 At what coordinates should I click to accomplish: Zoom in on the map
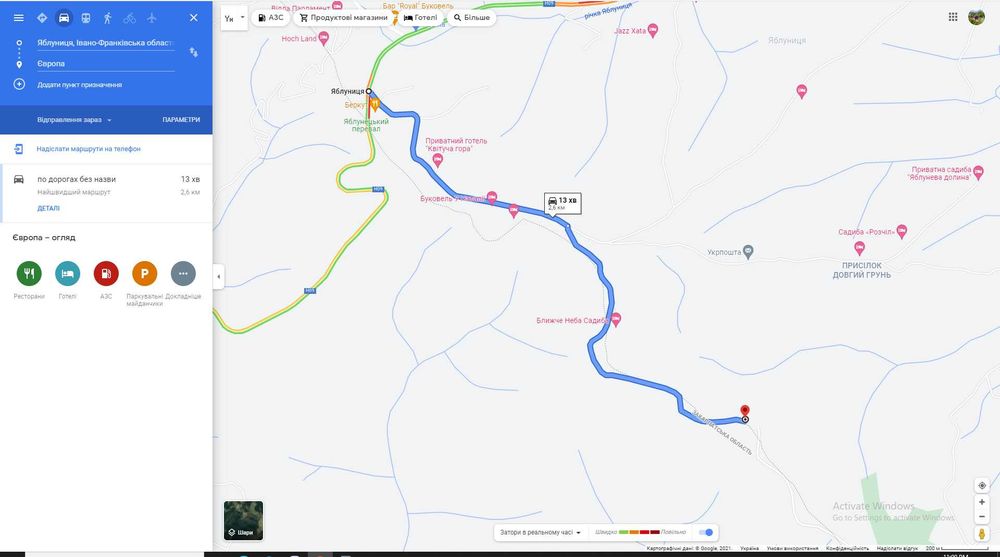pyautogui.click(x=982, y=503)
